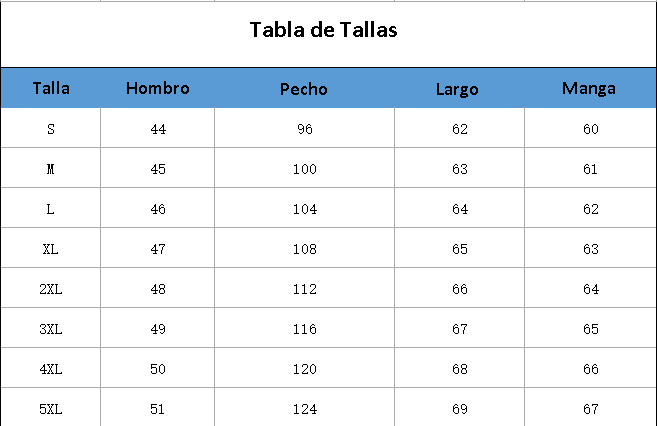Select the Talla column header

(51, 88)
